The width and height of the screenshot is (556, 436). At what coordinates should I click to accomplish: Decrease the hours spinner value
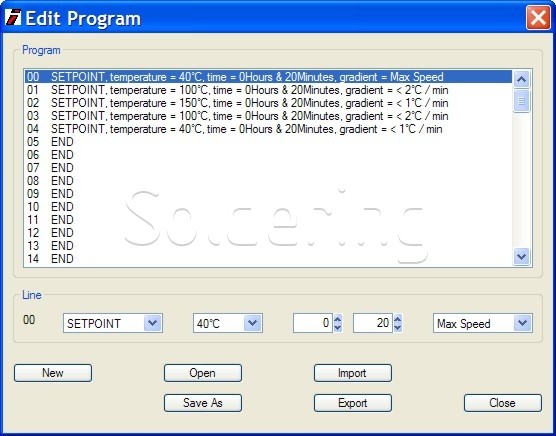tap(338, 328)
